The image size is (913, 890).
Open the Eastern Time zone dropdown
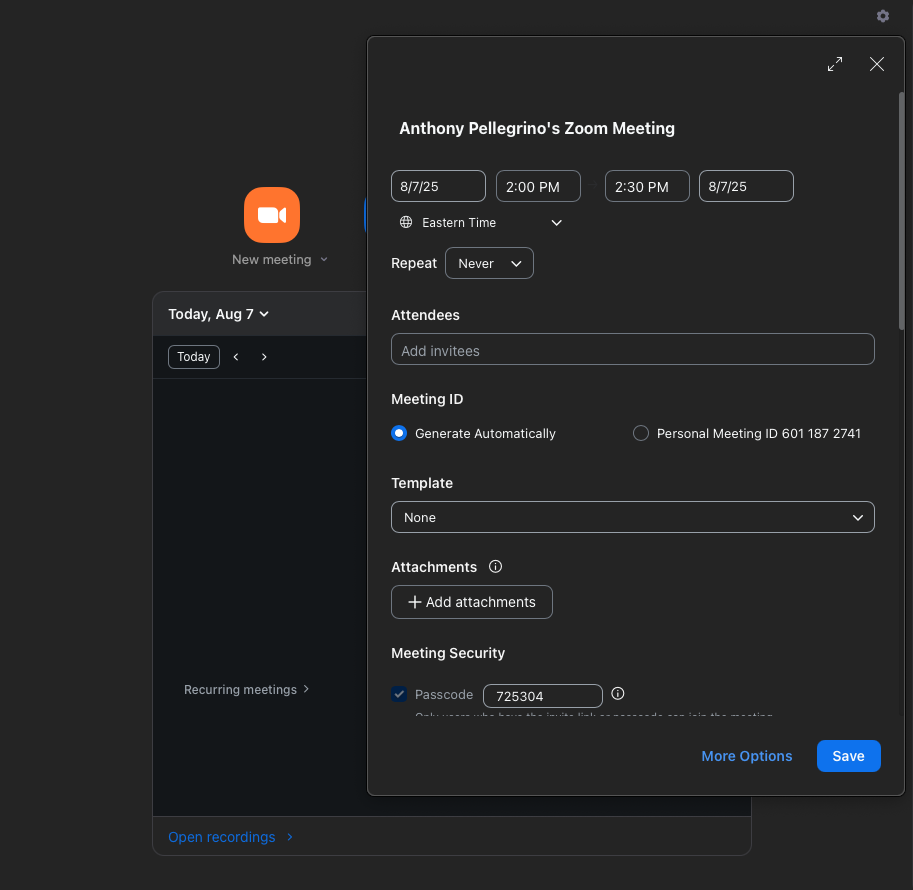tap(481, 222)
